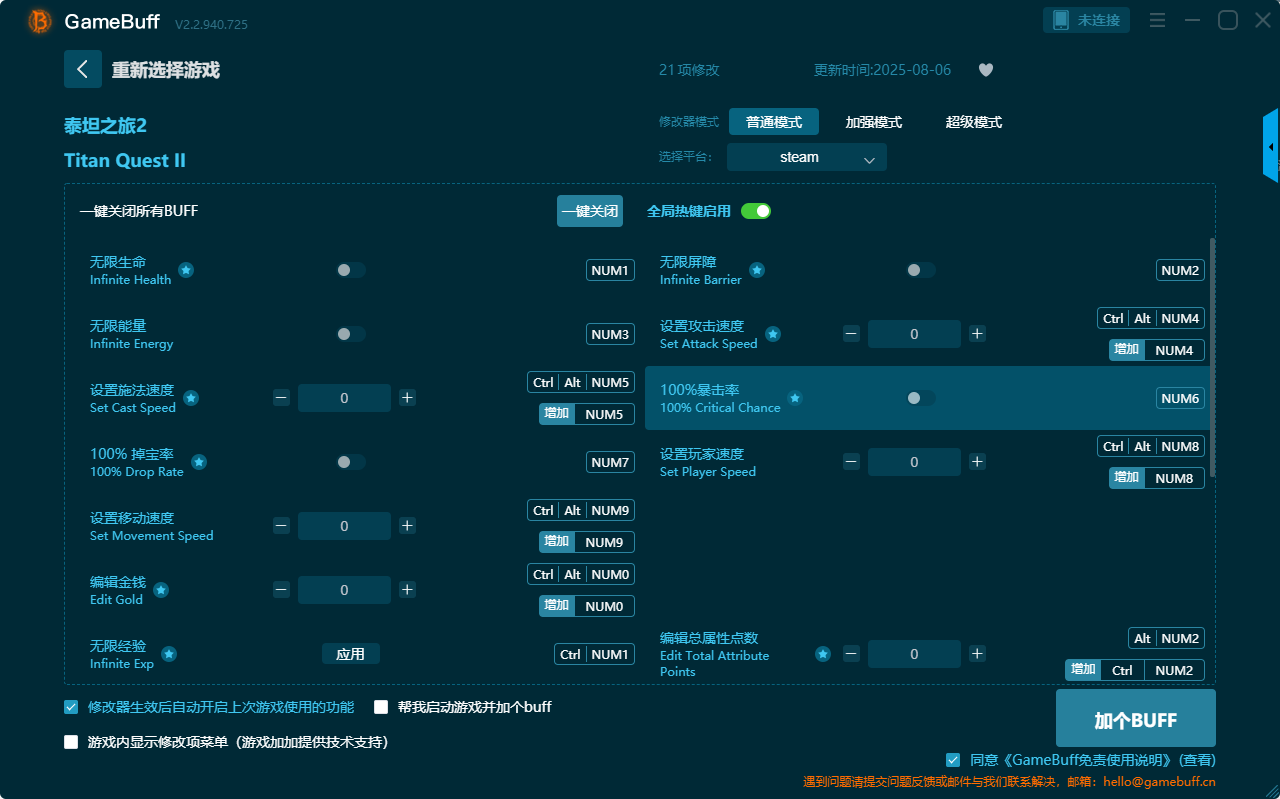1280x799 pixels.
Task: Open the hamburger menu in the title bar
Action: click(x=1157, y=20)
